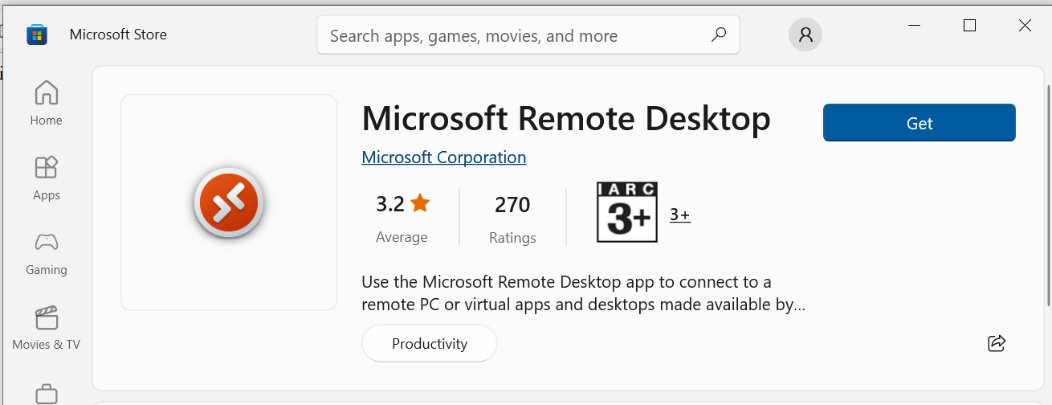Open the Apps section in sidebar
This screenshot has width=1052, height=405.
tap(46, 178)
